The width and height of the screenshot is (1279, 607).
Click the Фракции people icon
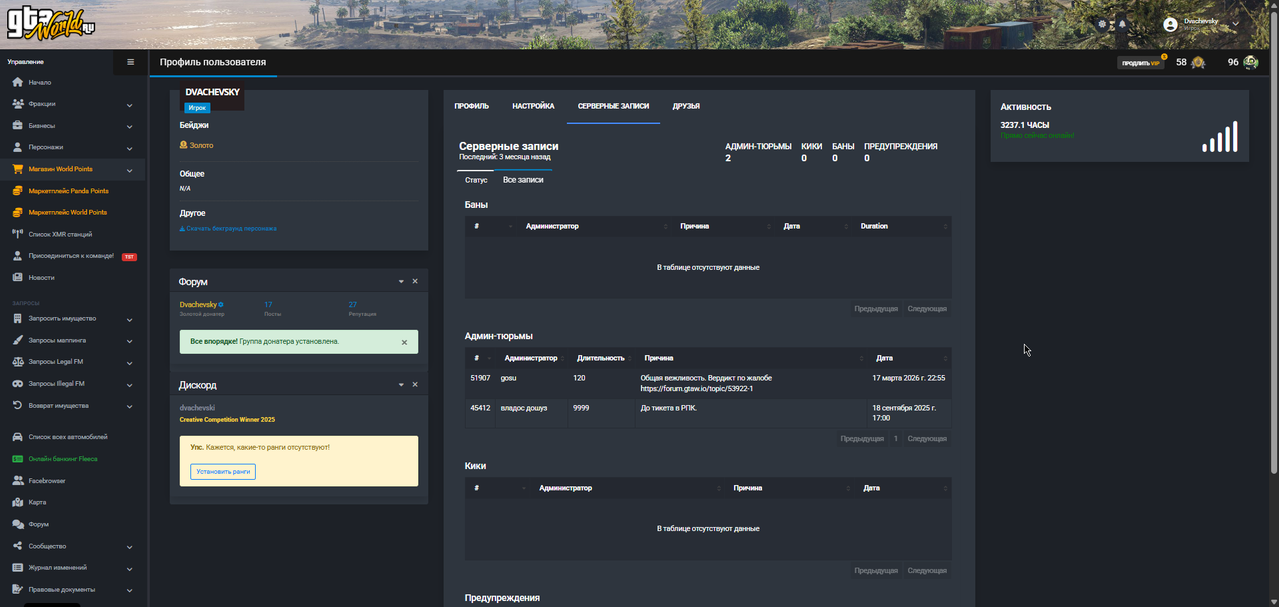pos(18,104)
